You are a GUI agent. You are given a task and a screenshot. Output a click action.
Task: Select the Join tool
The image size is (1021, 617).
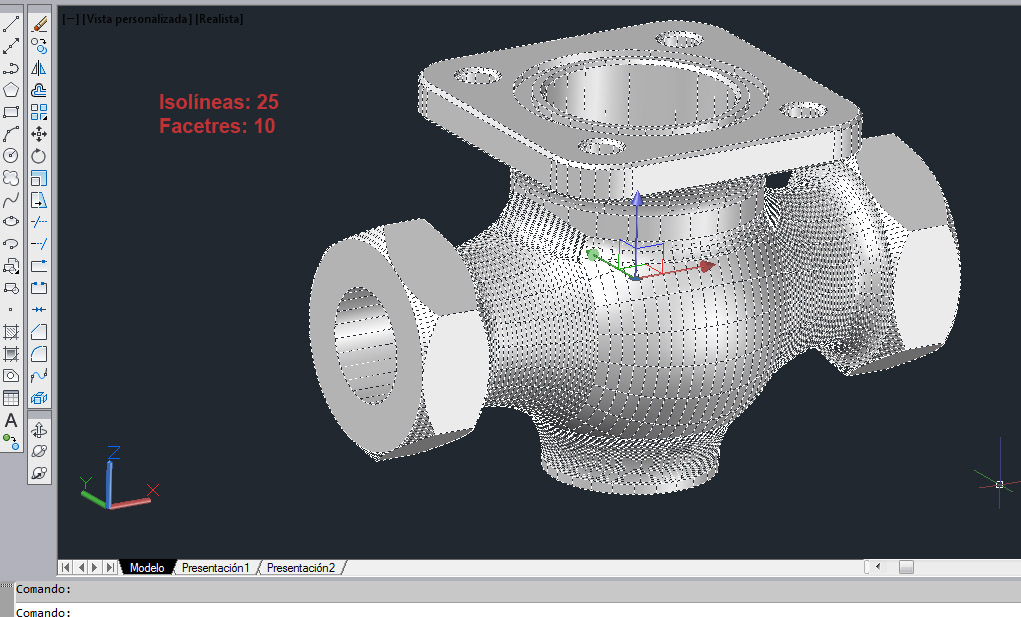click(39, 310)
